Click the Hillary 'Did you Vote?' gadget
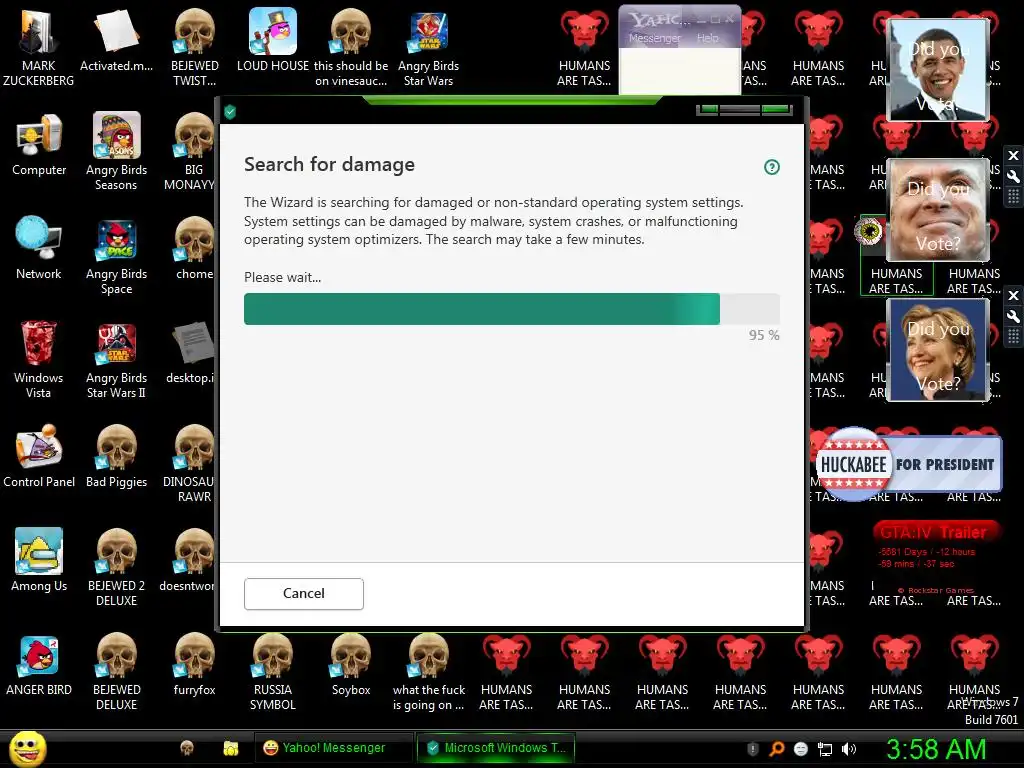Image resolution: width=1024 pixels, height=768 pixels. [938, 350]
